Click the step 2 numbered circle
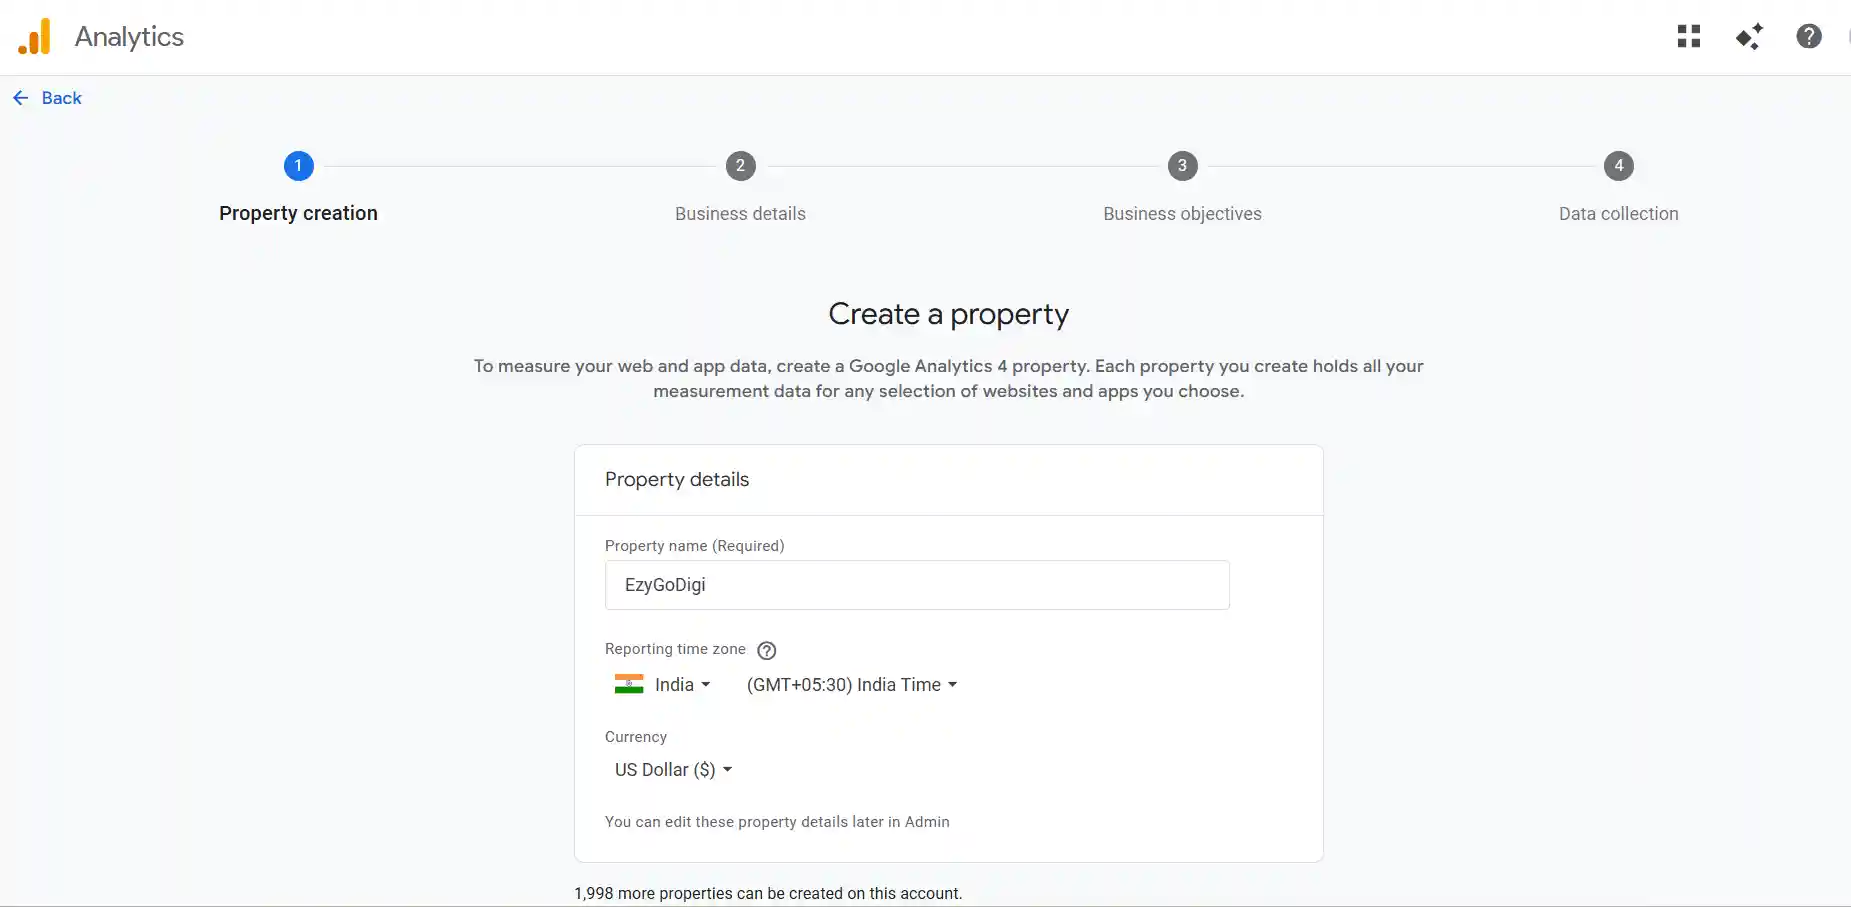The width and height of the screenshot is (1851, 907). pyautogui.click(x=740, y=166)
